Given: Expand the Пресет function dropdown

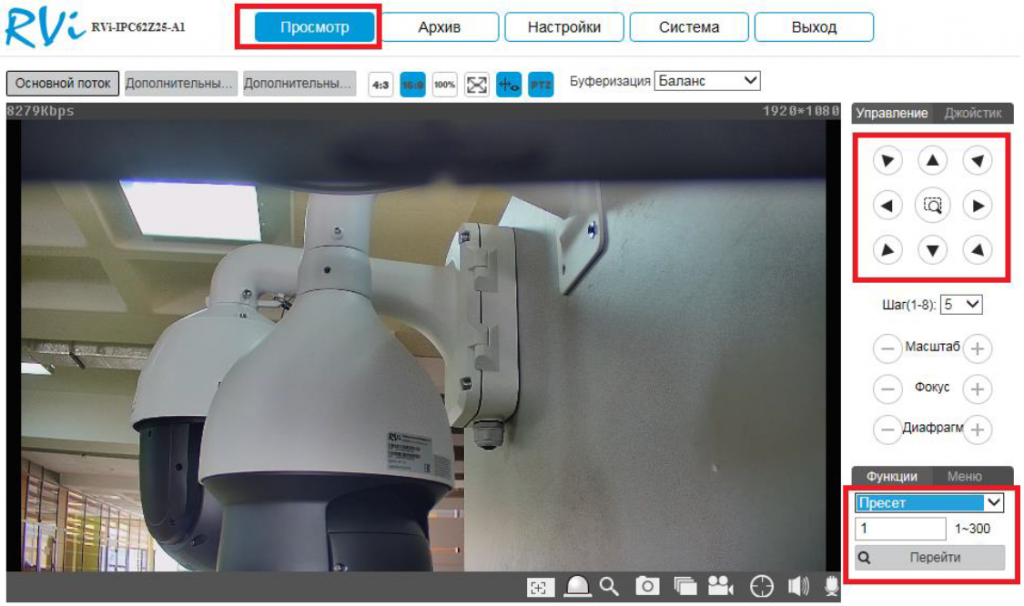Looking at the screenshot, I should [x=929, y=503].
